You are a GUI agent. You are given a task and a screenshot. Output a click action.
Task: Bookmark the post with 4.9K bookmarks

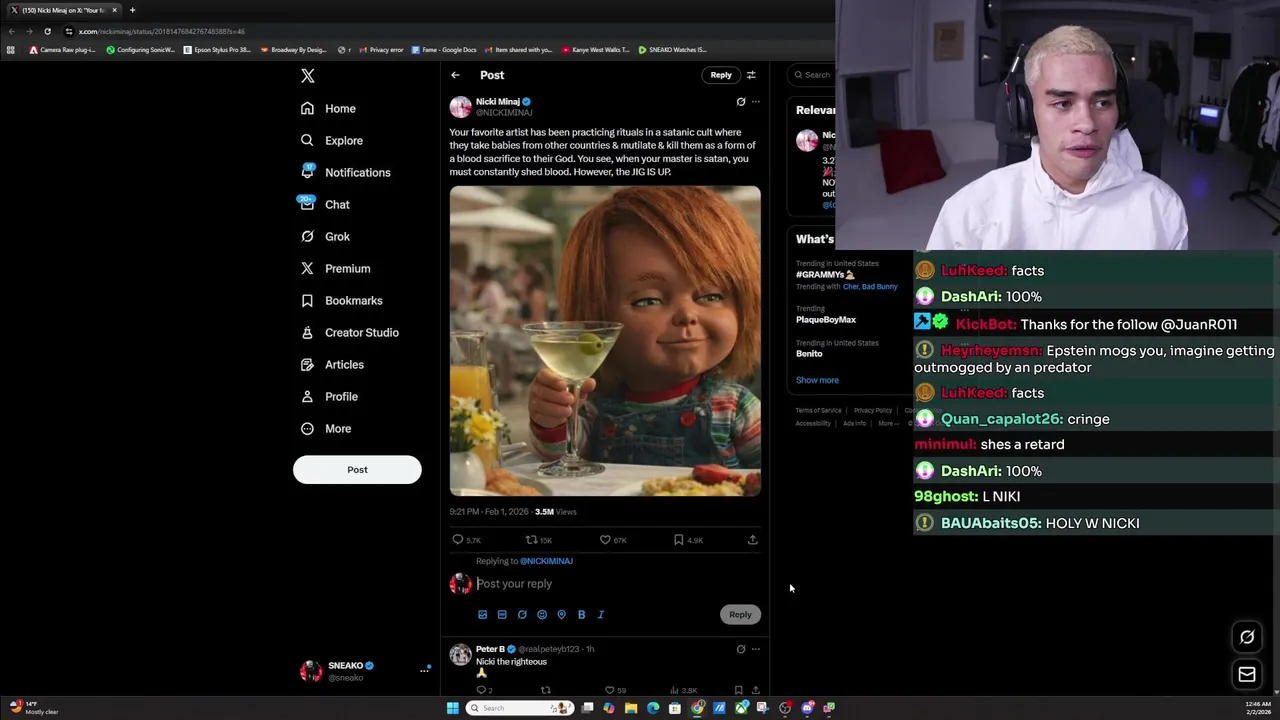(678, 540)
